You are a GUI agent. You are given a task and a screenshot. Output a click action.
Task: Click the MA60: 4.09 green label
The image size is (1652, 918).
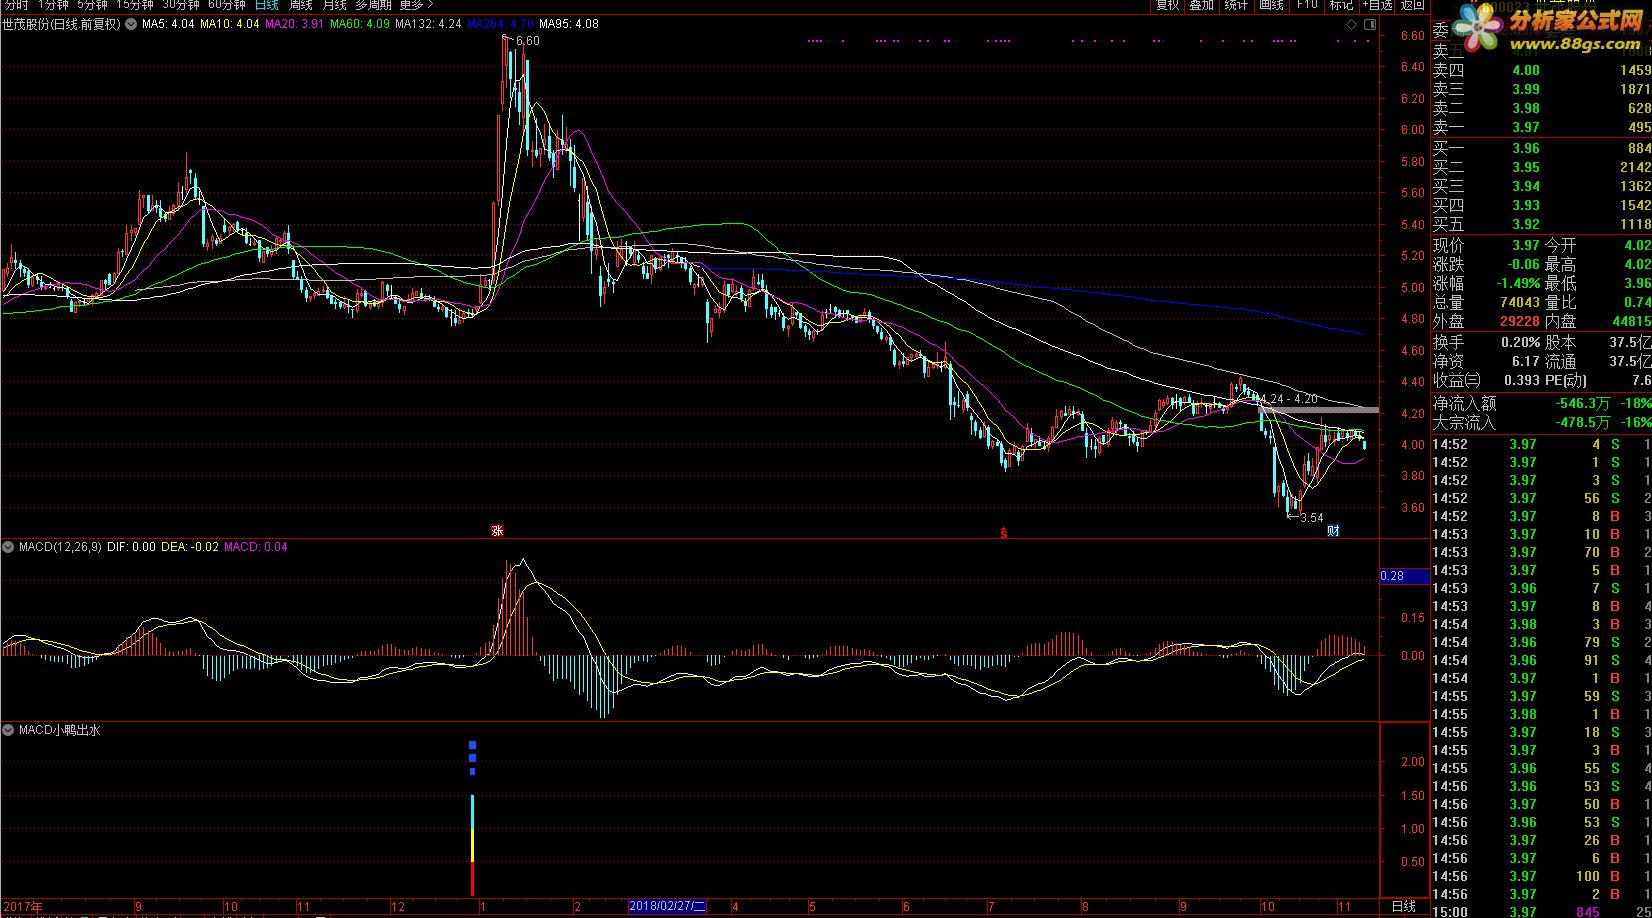coord(360,24)
